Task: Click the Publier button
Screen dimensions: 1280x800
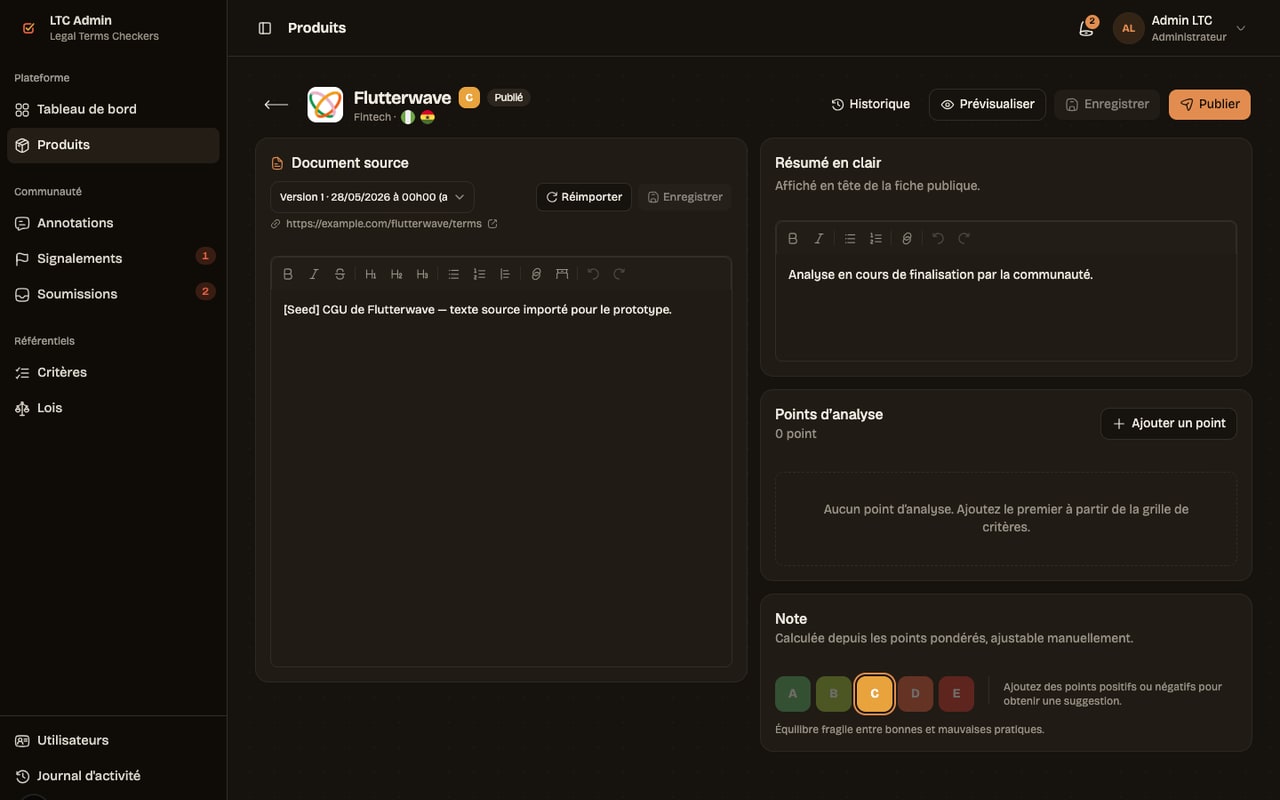Action: 1209,104
